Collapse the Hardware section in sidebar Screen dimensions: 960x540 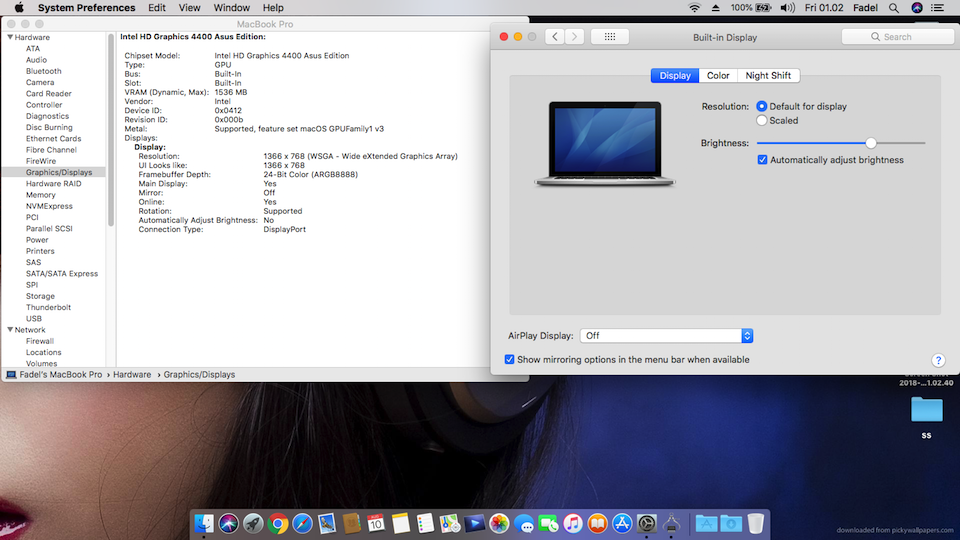(10, 37)
